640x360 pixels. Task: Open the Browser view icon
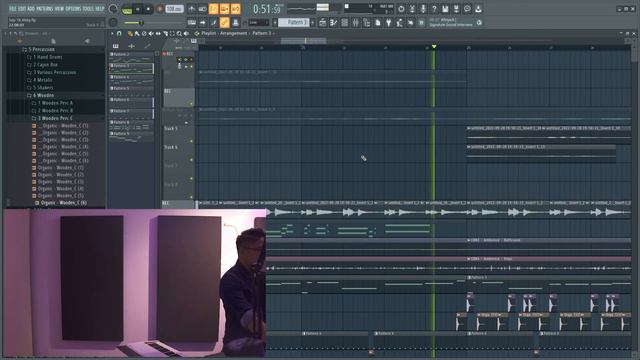(x=367, y=23)
